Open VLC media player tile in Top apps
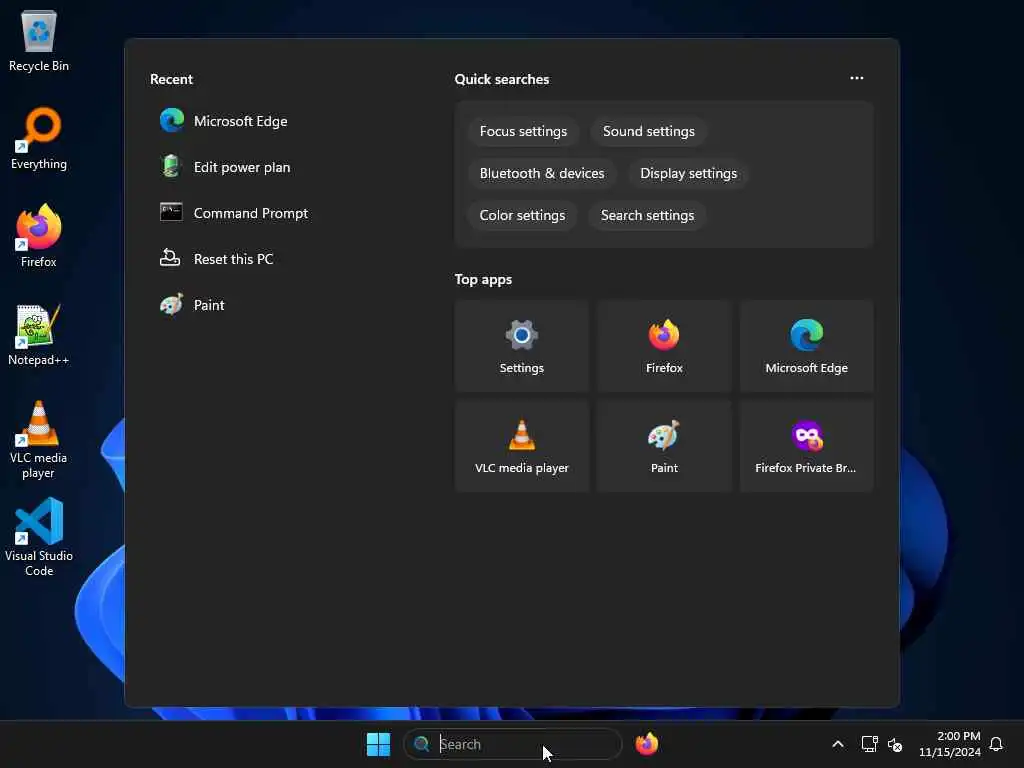Viewport: 1024px width, 768px height. point(522,446)
